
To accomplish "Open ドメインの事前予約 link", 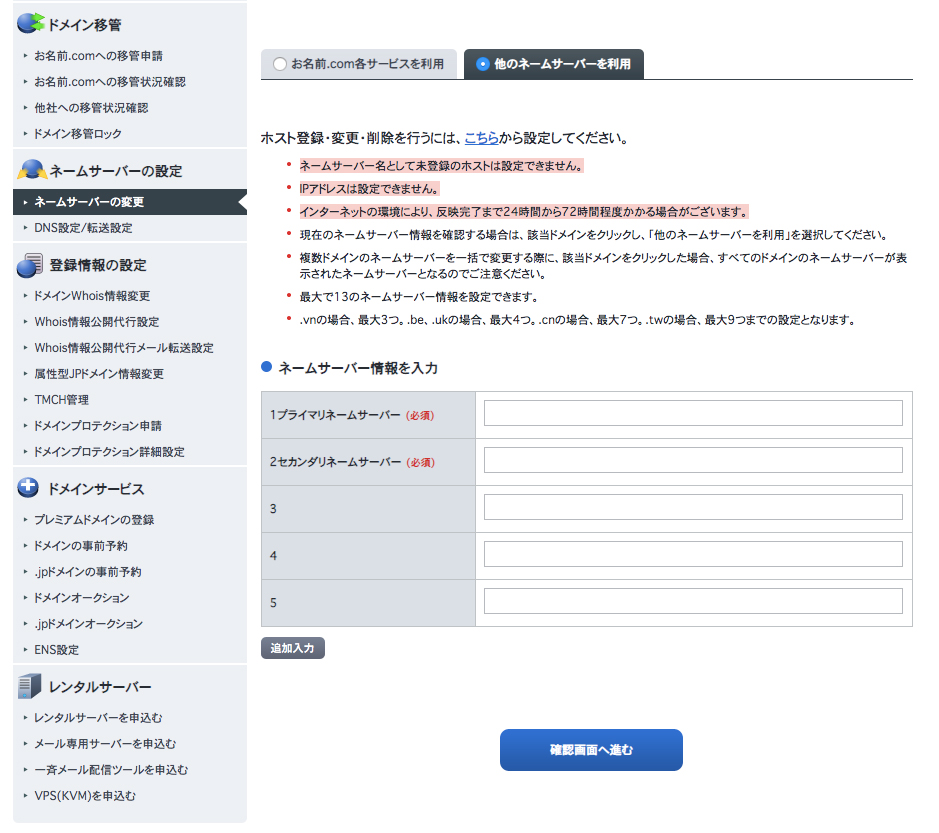I will tap(81, 546).
